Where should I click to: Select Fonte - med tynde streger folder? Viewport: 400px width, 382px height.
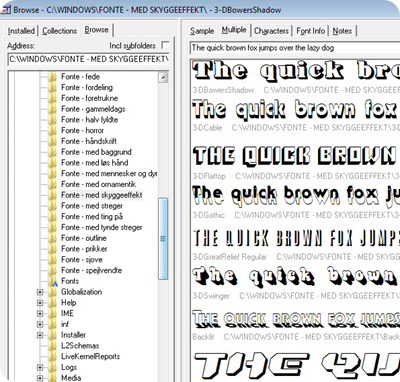click(x=102, y=227)
